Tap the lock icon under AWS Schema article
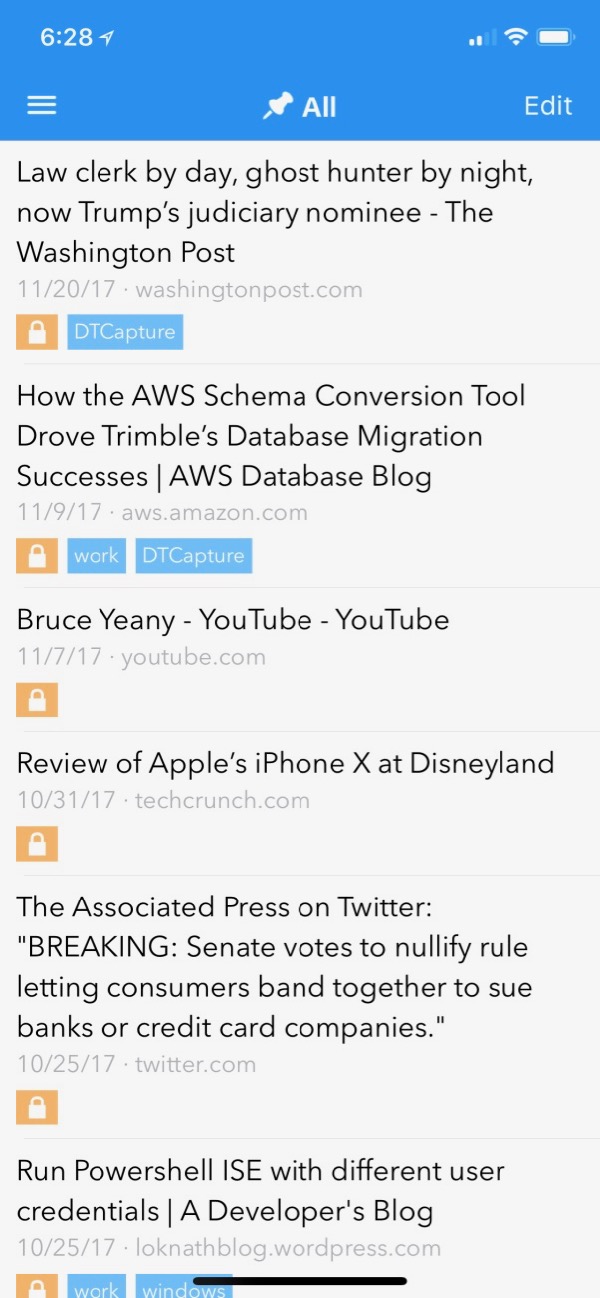Image resolution: width=600 pixels, height=1298 pixels. click(37, 556)
